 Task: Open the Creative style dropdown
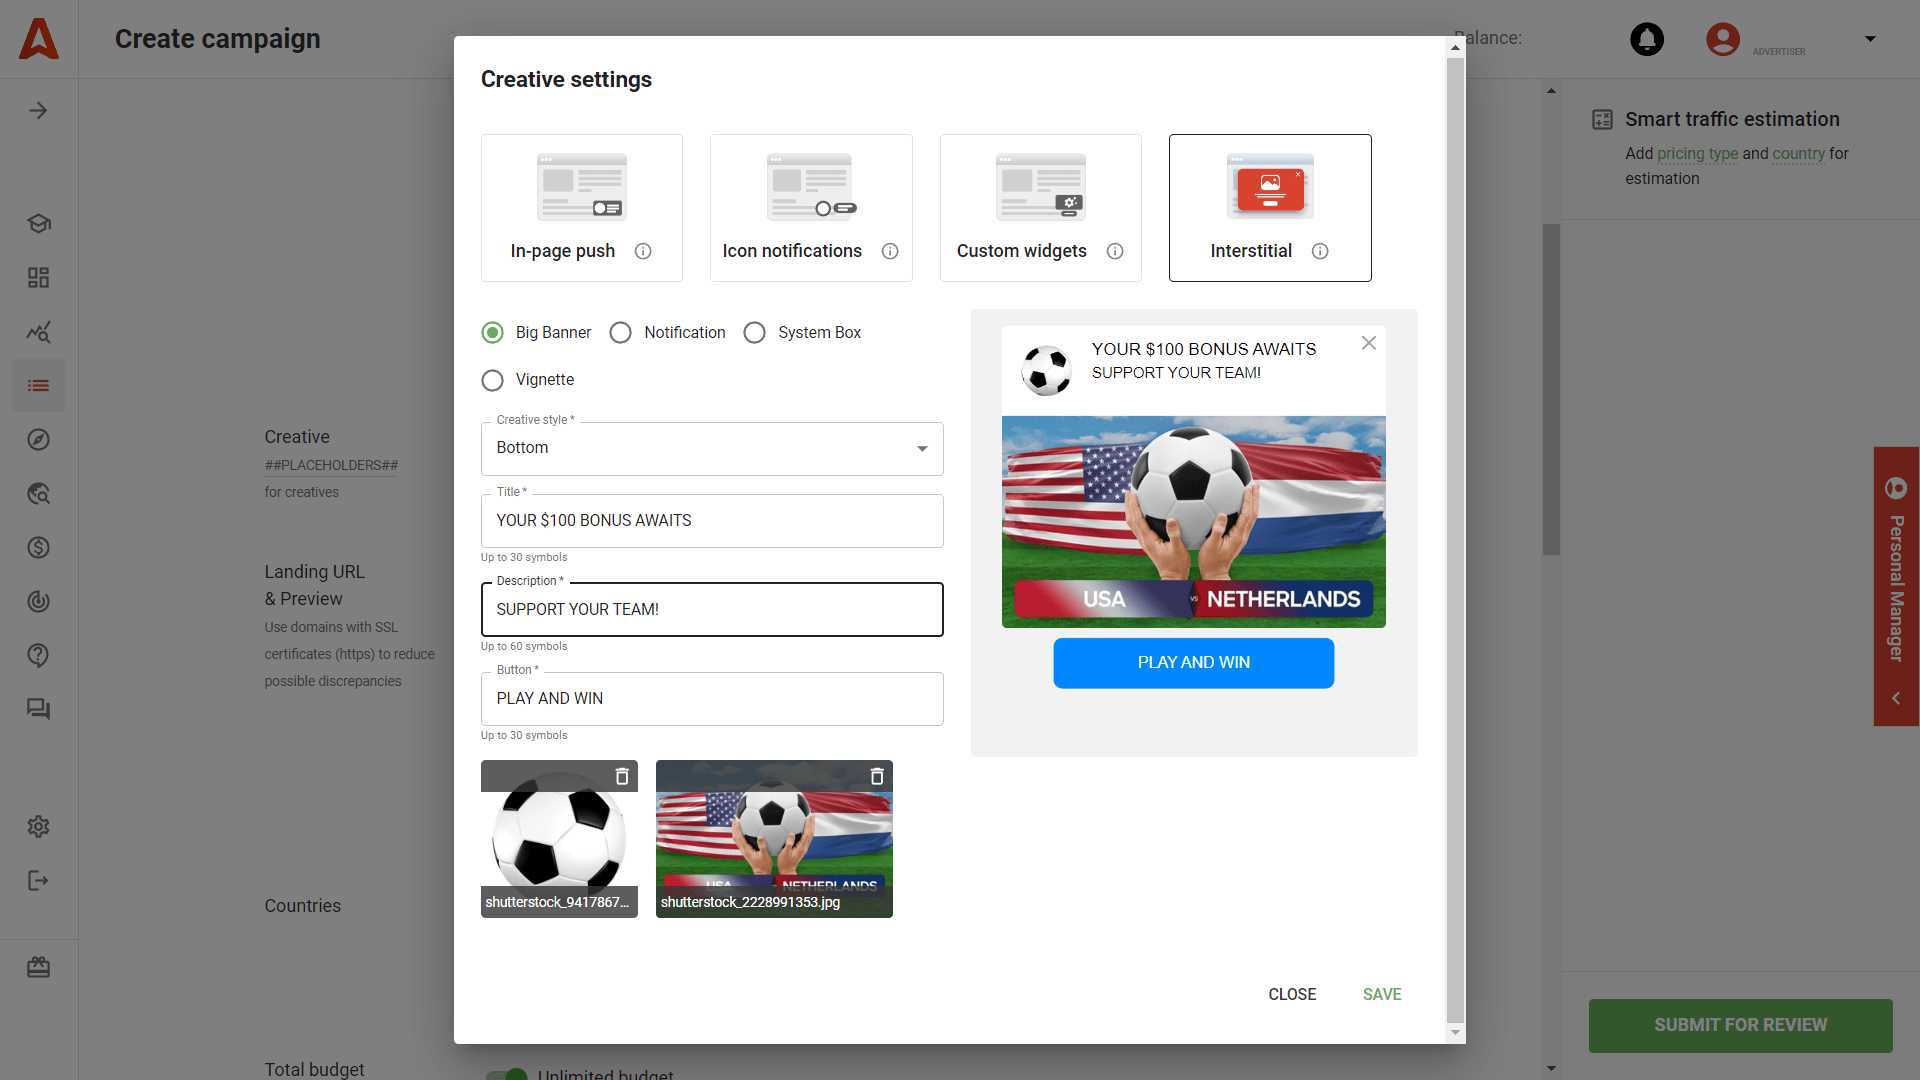[x=711, y=449]
